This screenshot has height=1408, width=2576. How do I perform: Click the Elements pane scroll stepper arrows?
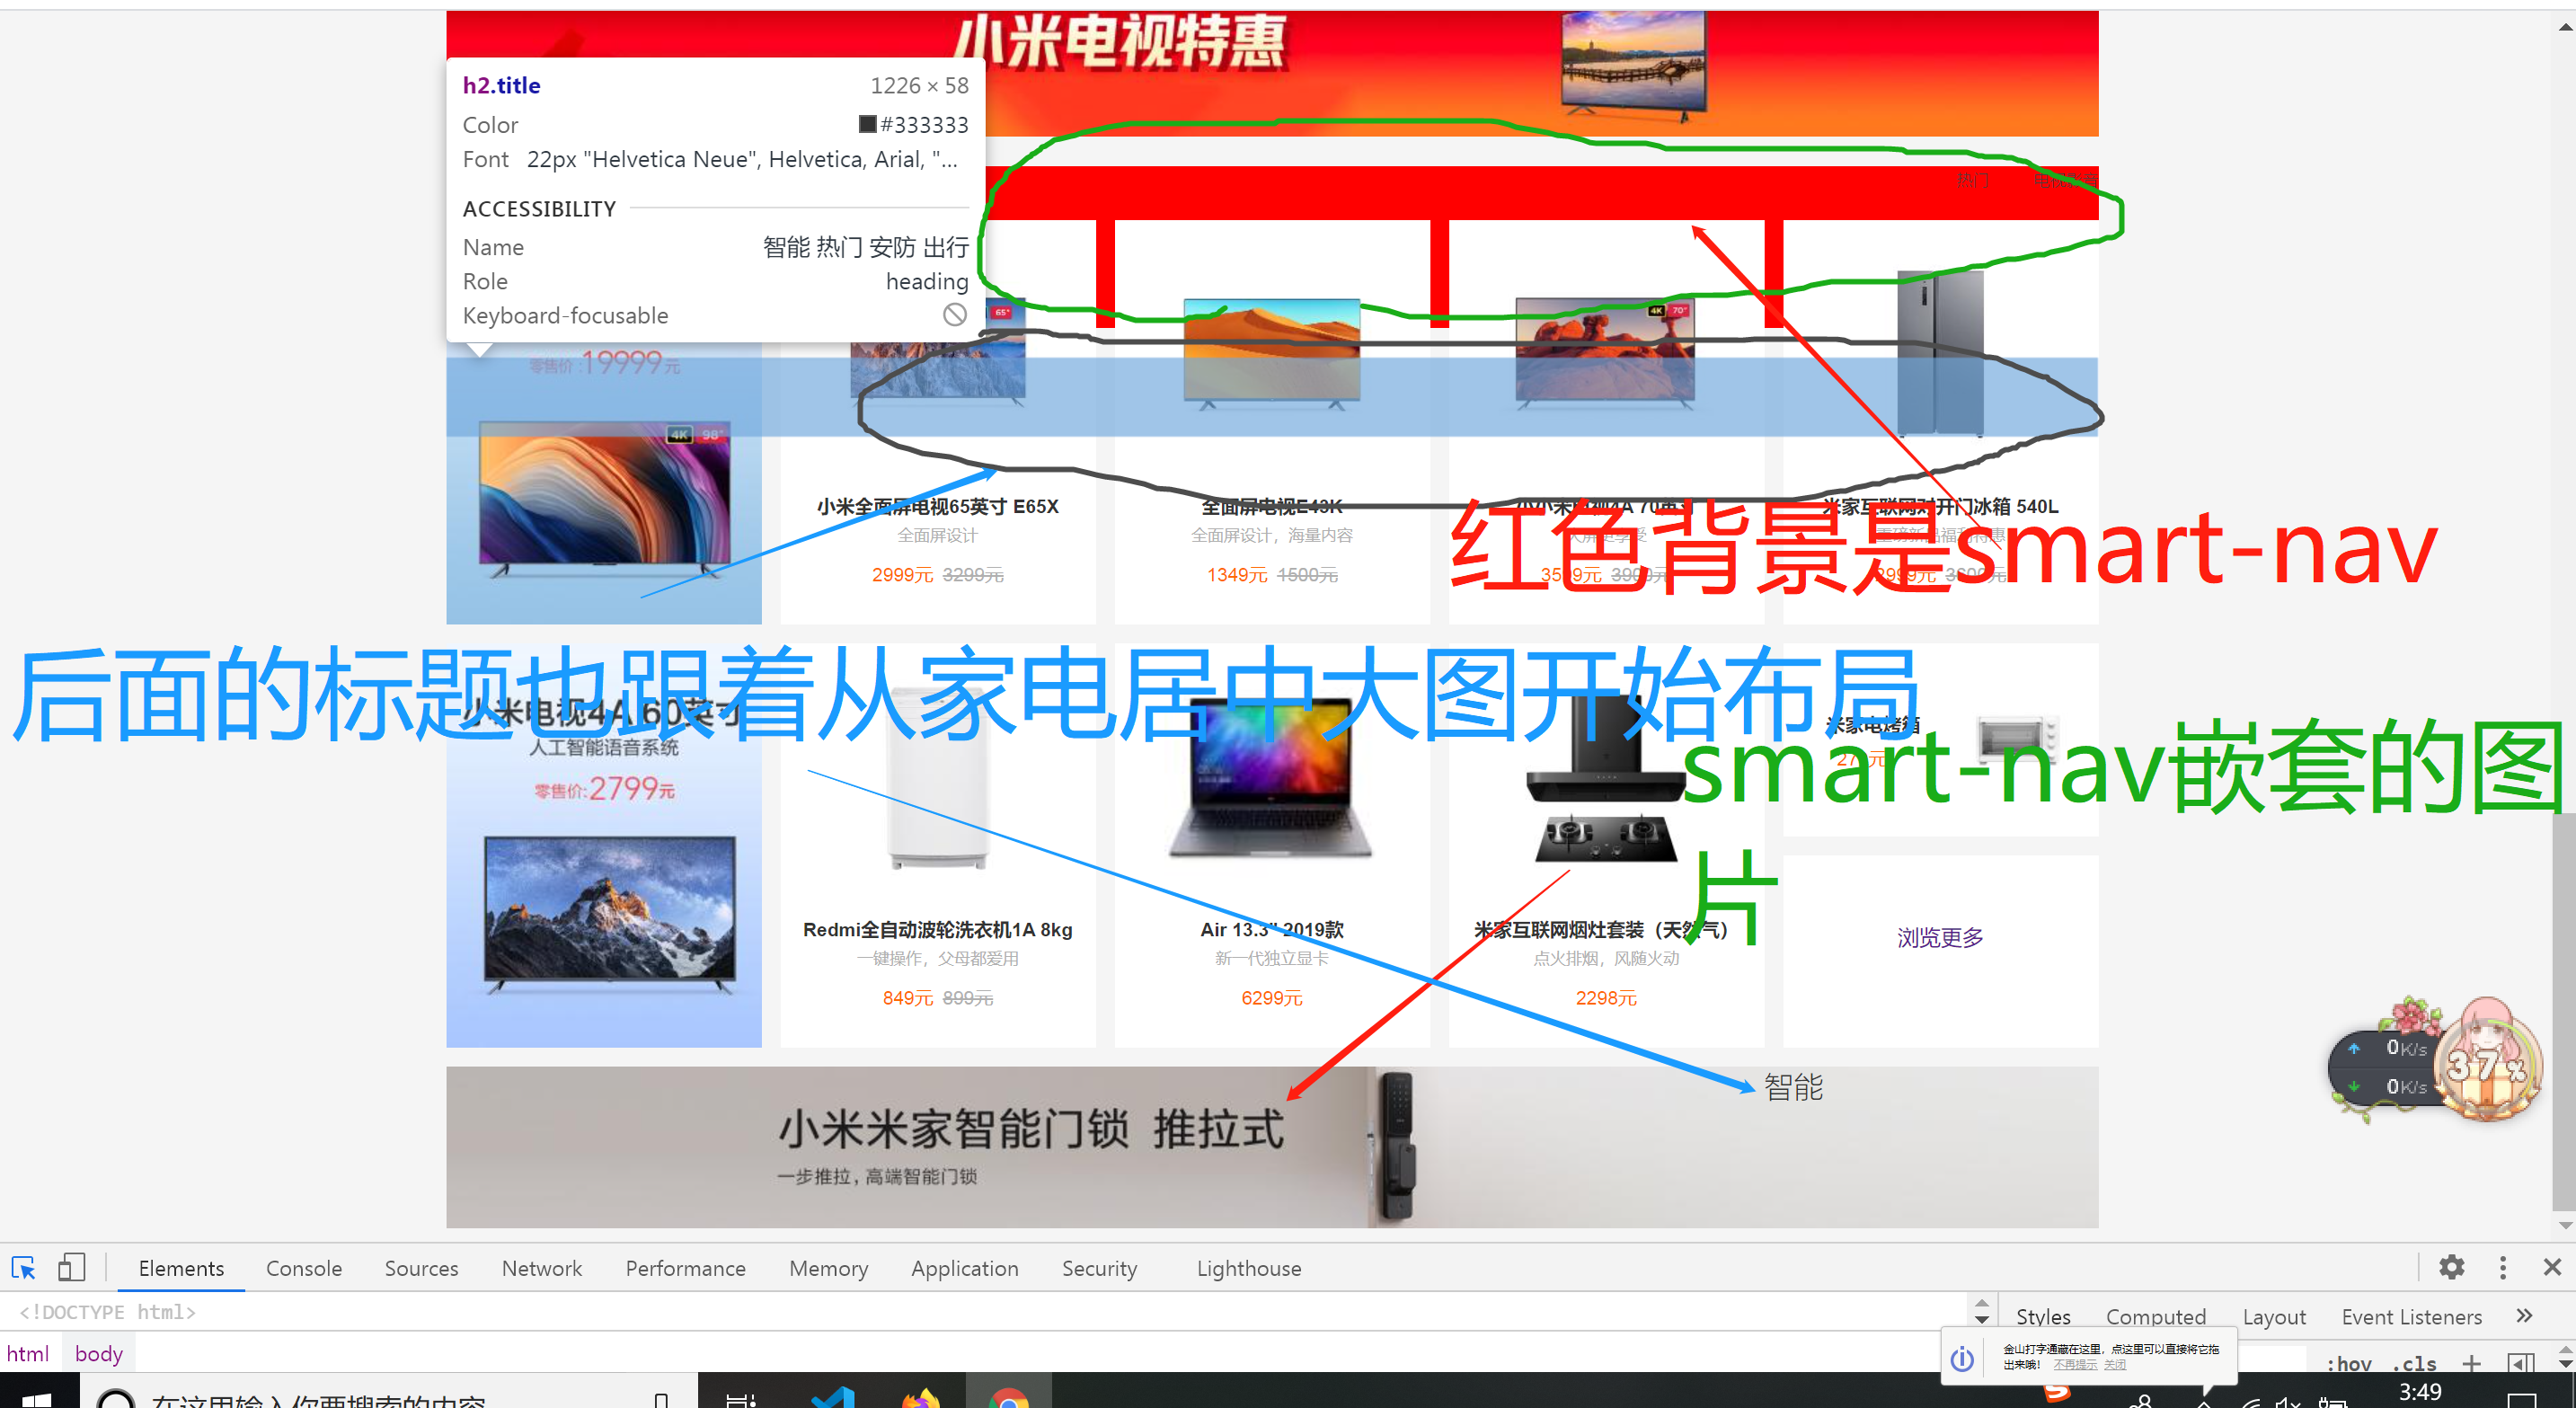(1982, 1310)
